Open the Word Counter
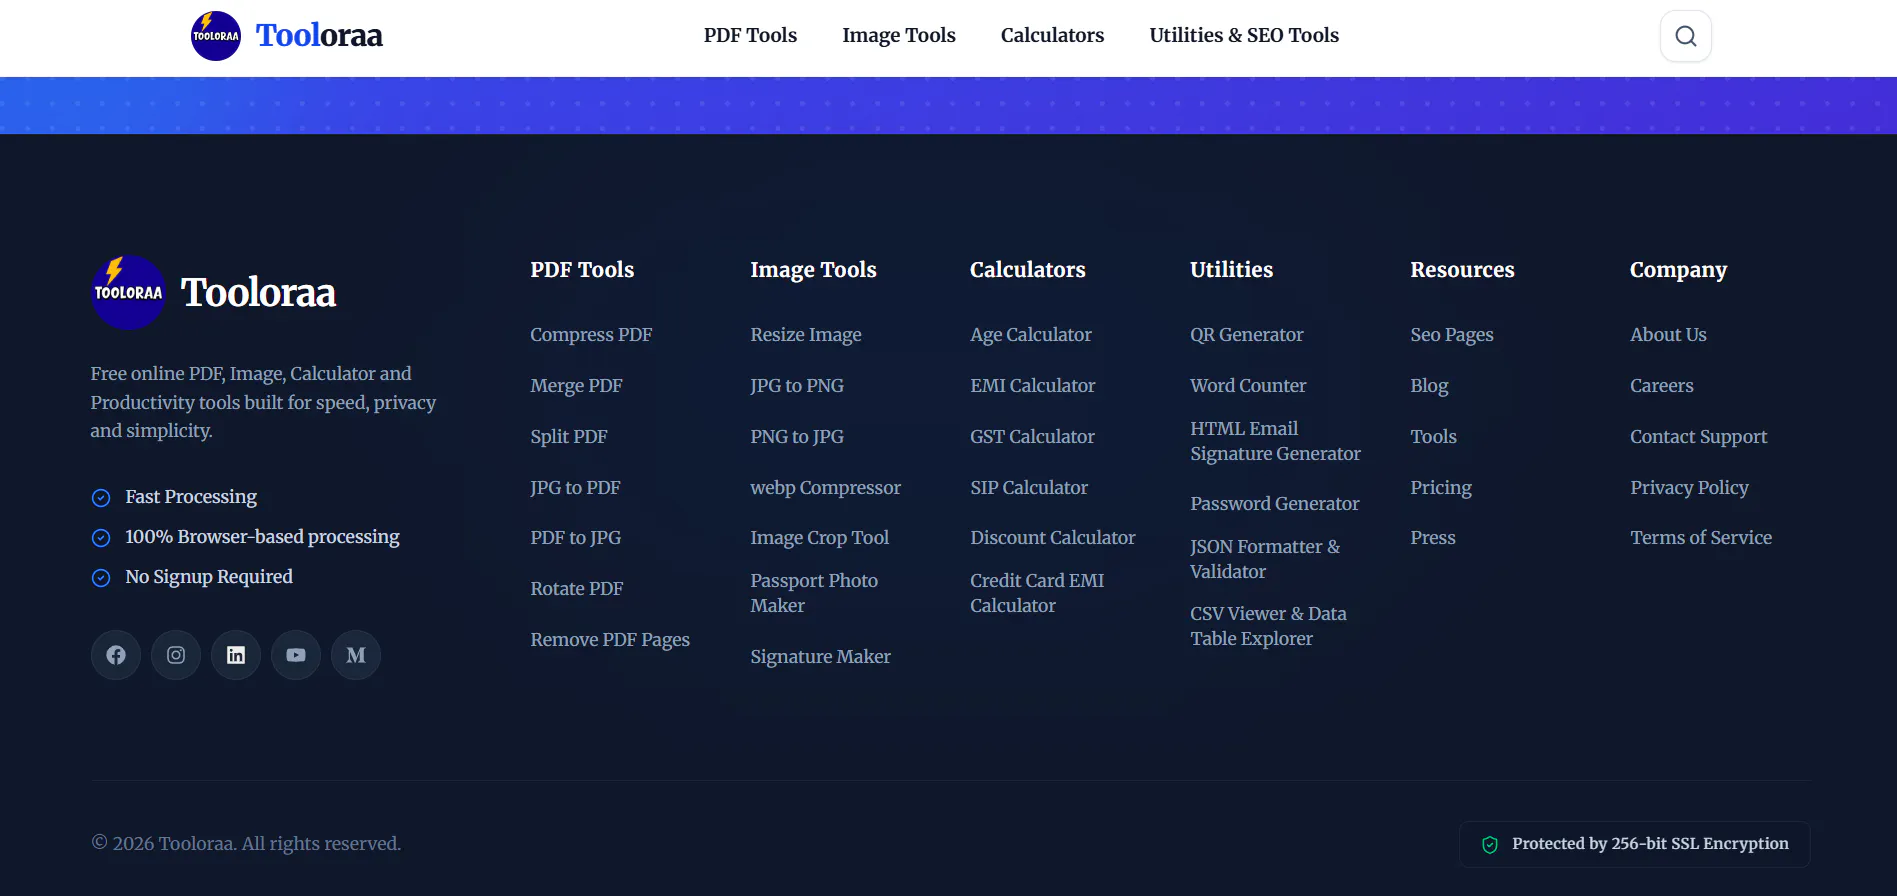 (x=1248, y=386)
